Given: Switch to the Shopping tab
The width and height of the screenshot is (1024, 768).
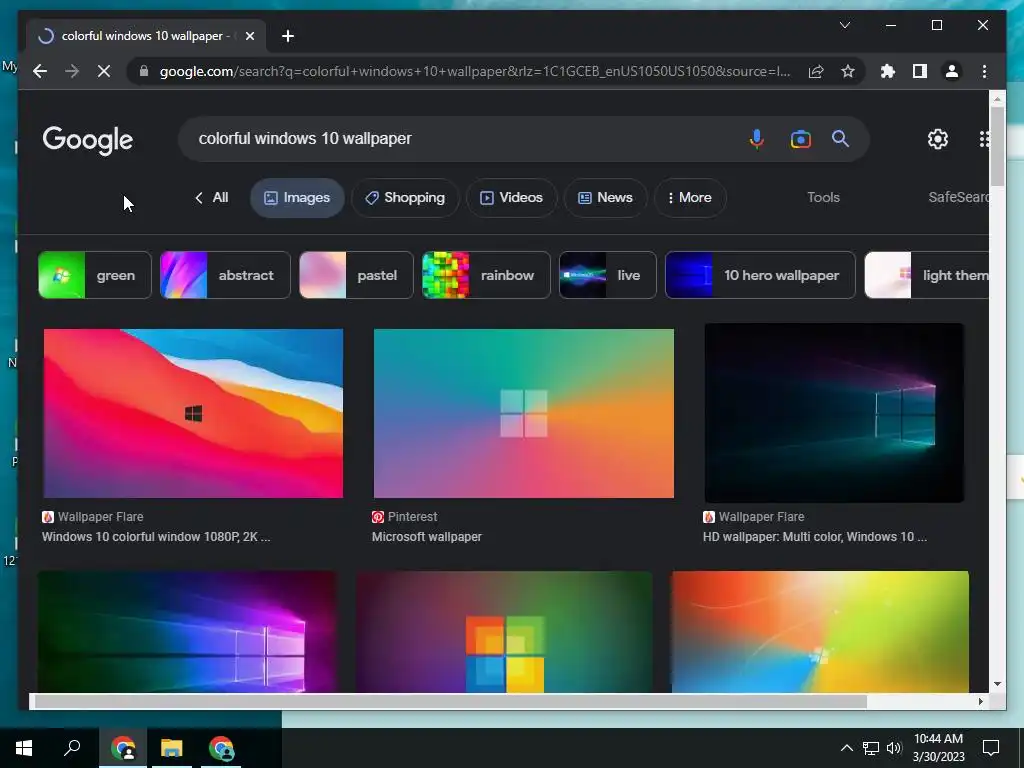Looking at the screenshot, I should pyautogui.click(x=405, y=197).
